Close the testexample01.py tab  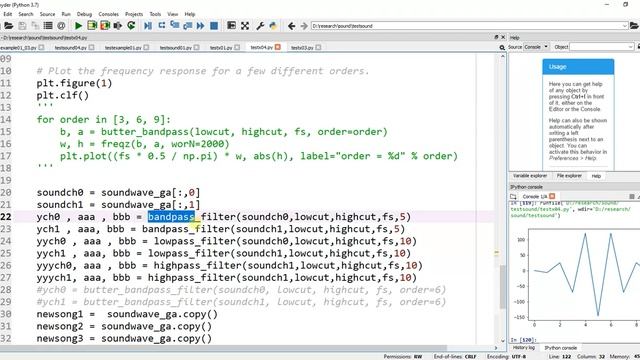[146, 47]
